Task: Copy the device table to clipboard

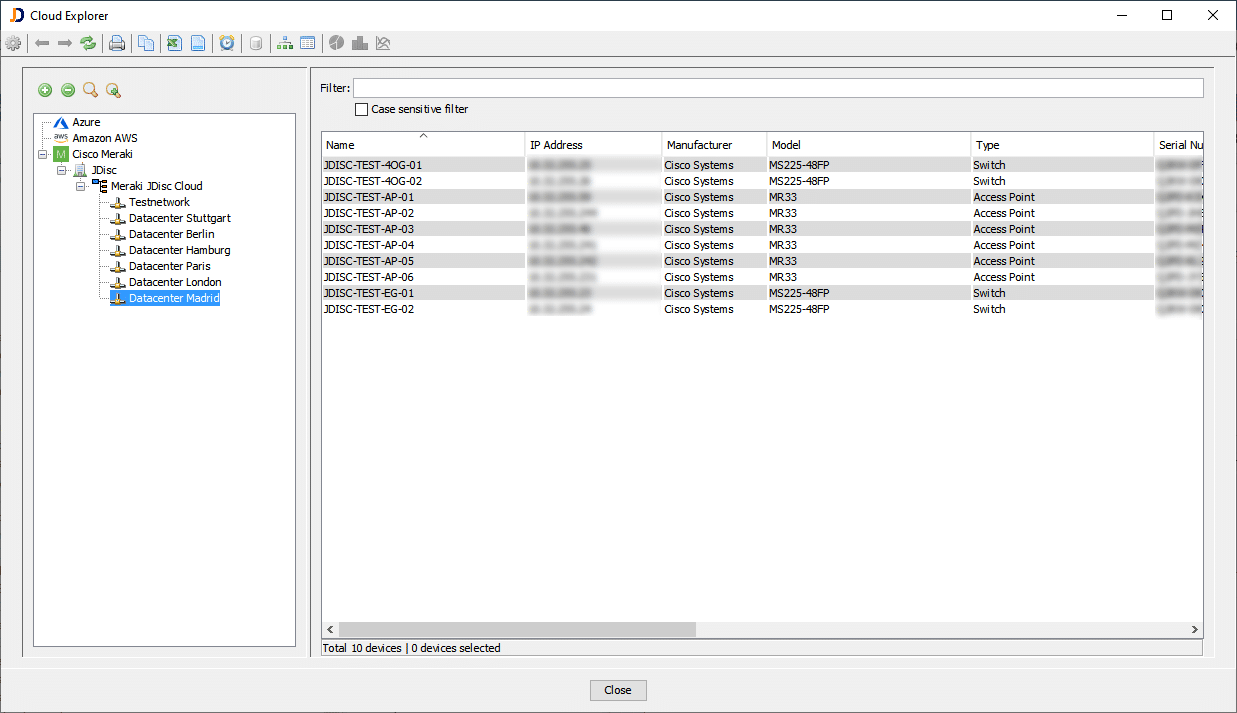Action: (x=145, y=43)
